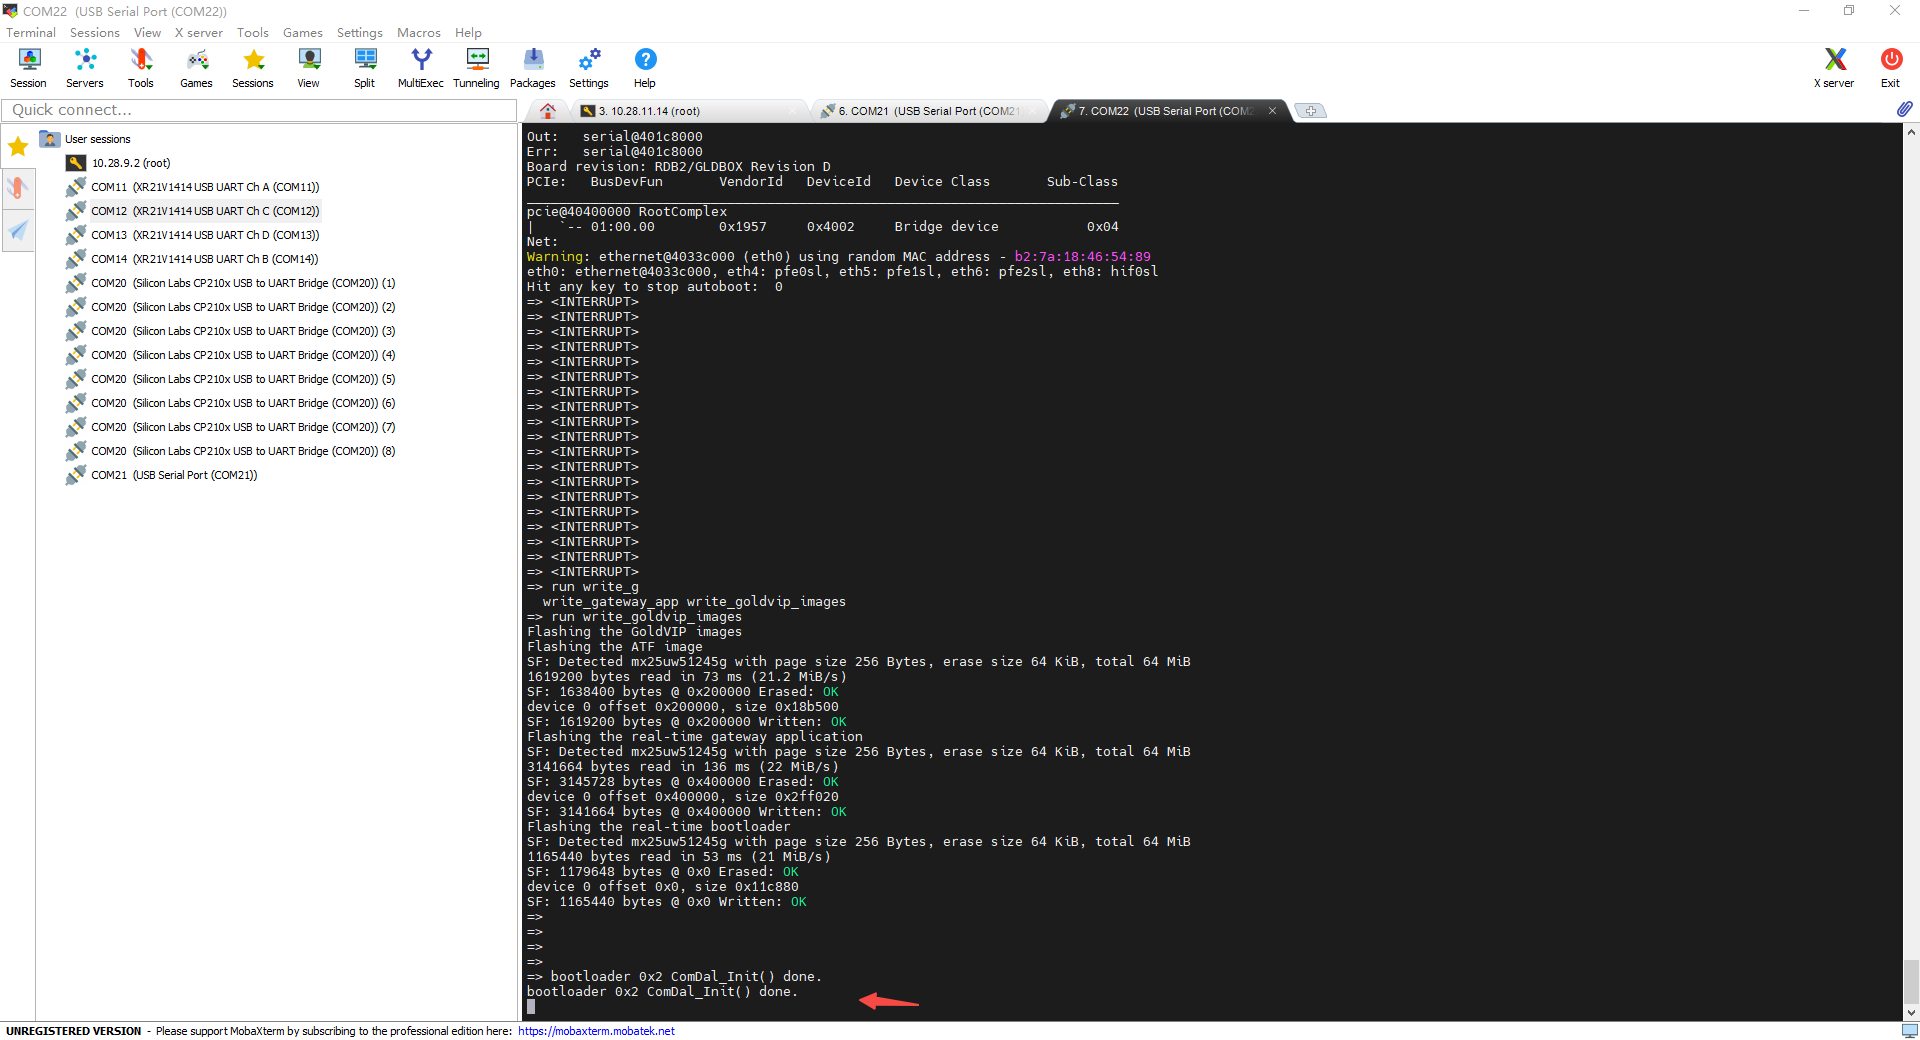The height and width of the screenshot is (1040, 1920).
Task: Open a new terminal tab with plus button
Action: (1310, 111)
